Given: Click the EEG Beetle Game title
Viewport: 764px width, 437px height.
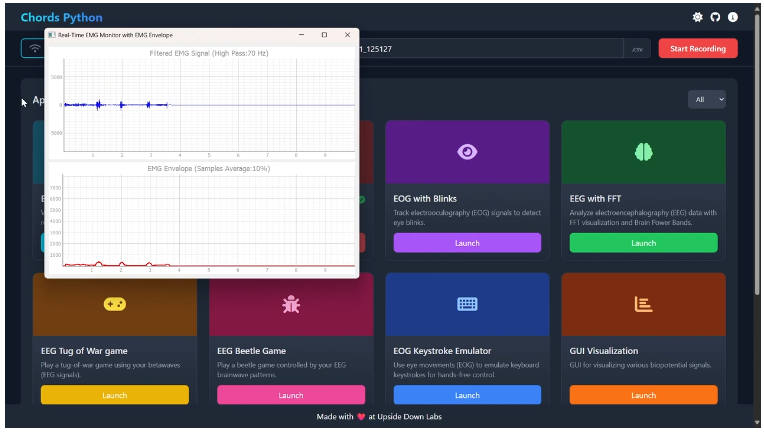Looking at the screenshot, I should [251, 351].
